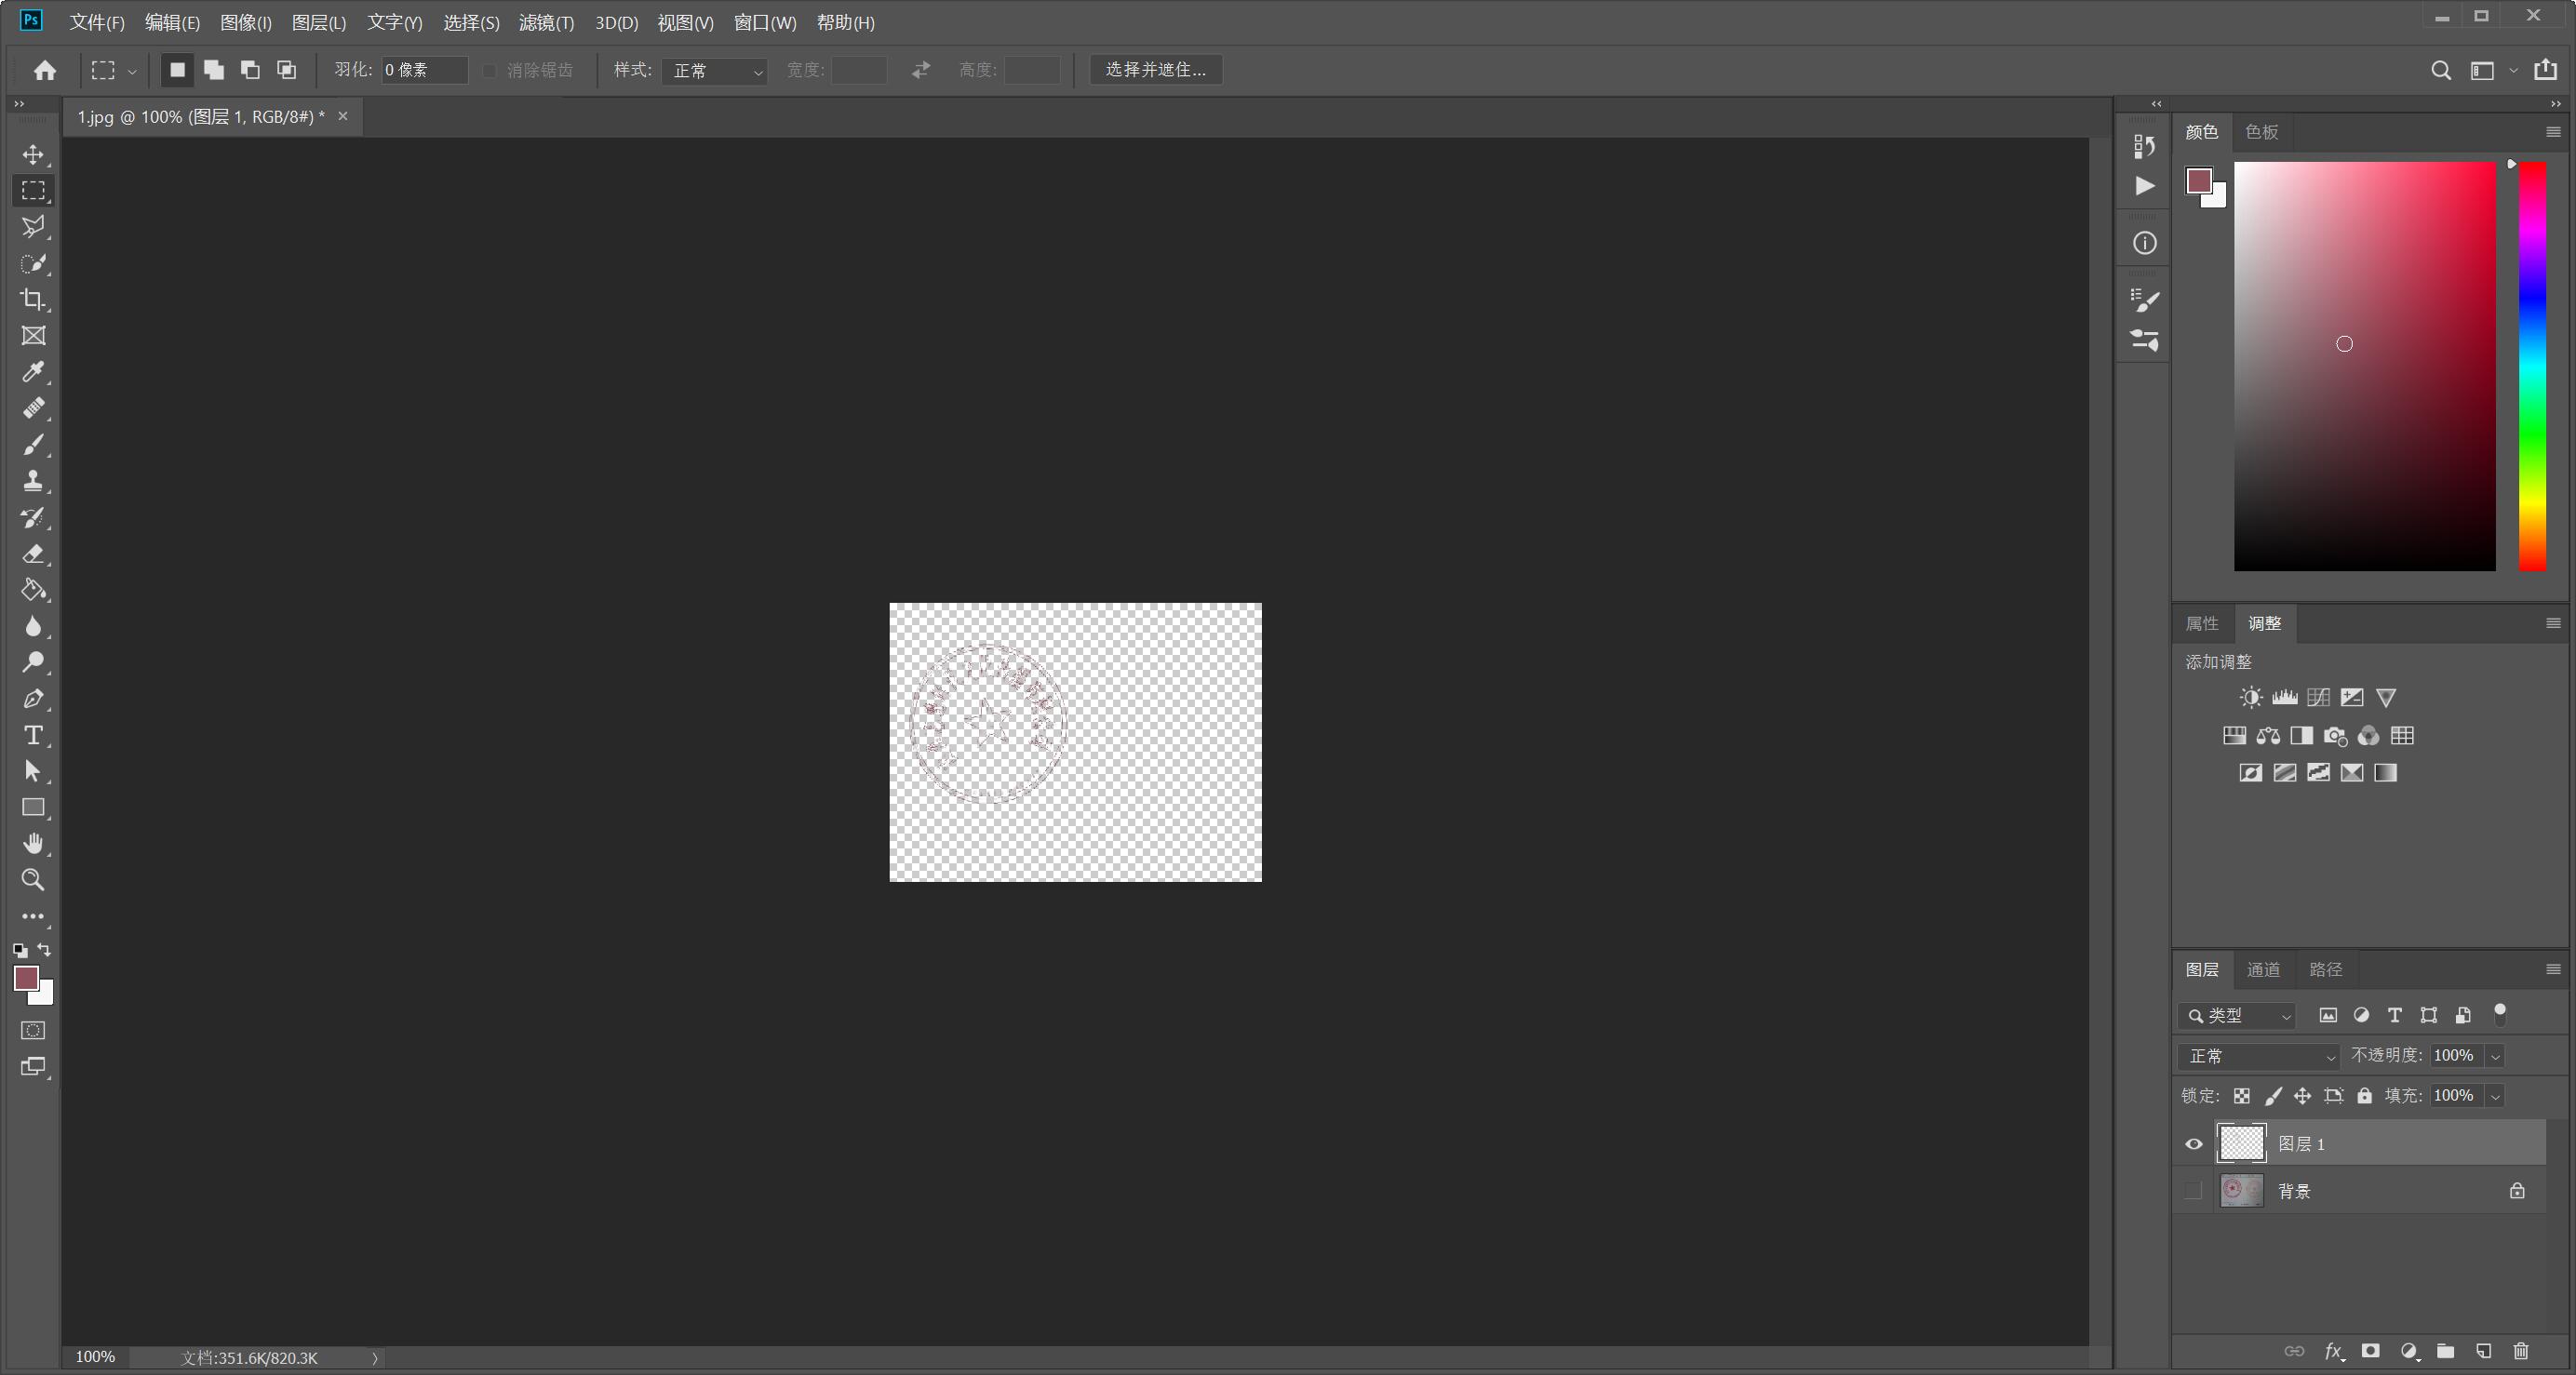The image size is (2576, 1375).
Task: Select the Move tool
Action: pyautogui.click(x=33, y=155)
